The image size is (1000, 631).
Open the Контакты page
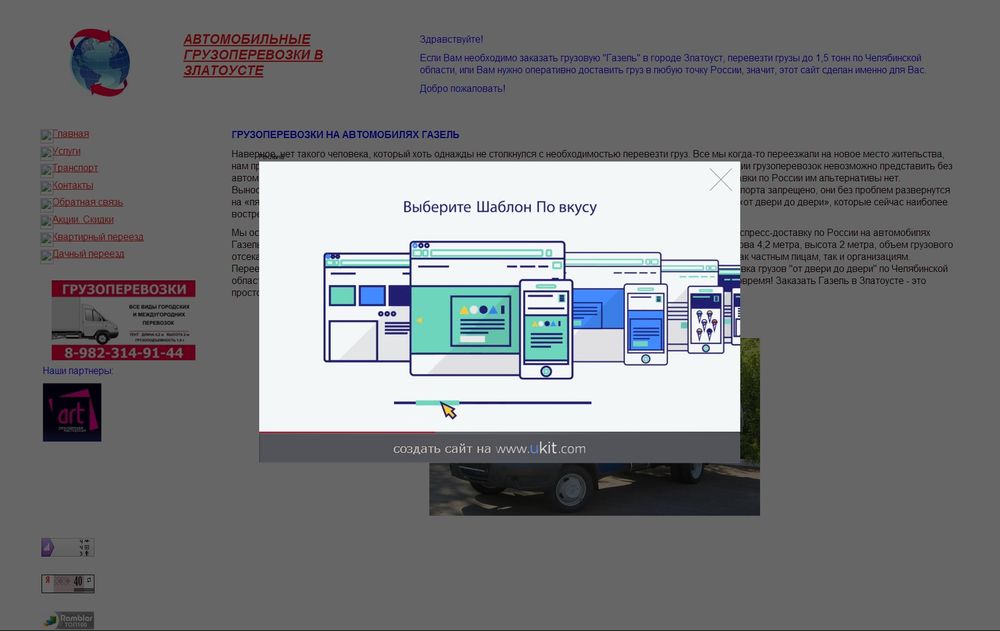[73, 185]
